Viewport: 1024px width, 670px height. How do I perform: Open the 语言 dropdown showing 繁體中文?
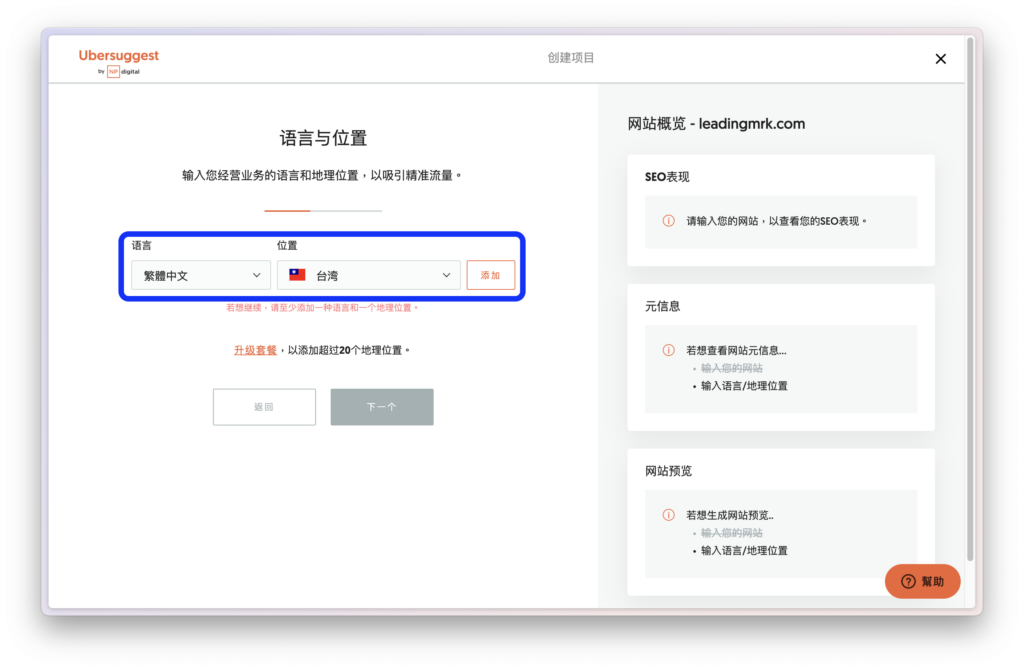[x=201, y=276]
